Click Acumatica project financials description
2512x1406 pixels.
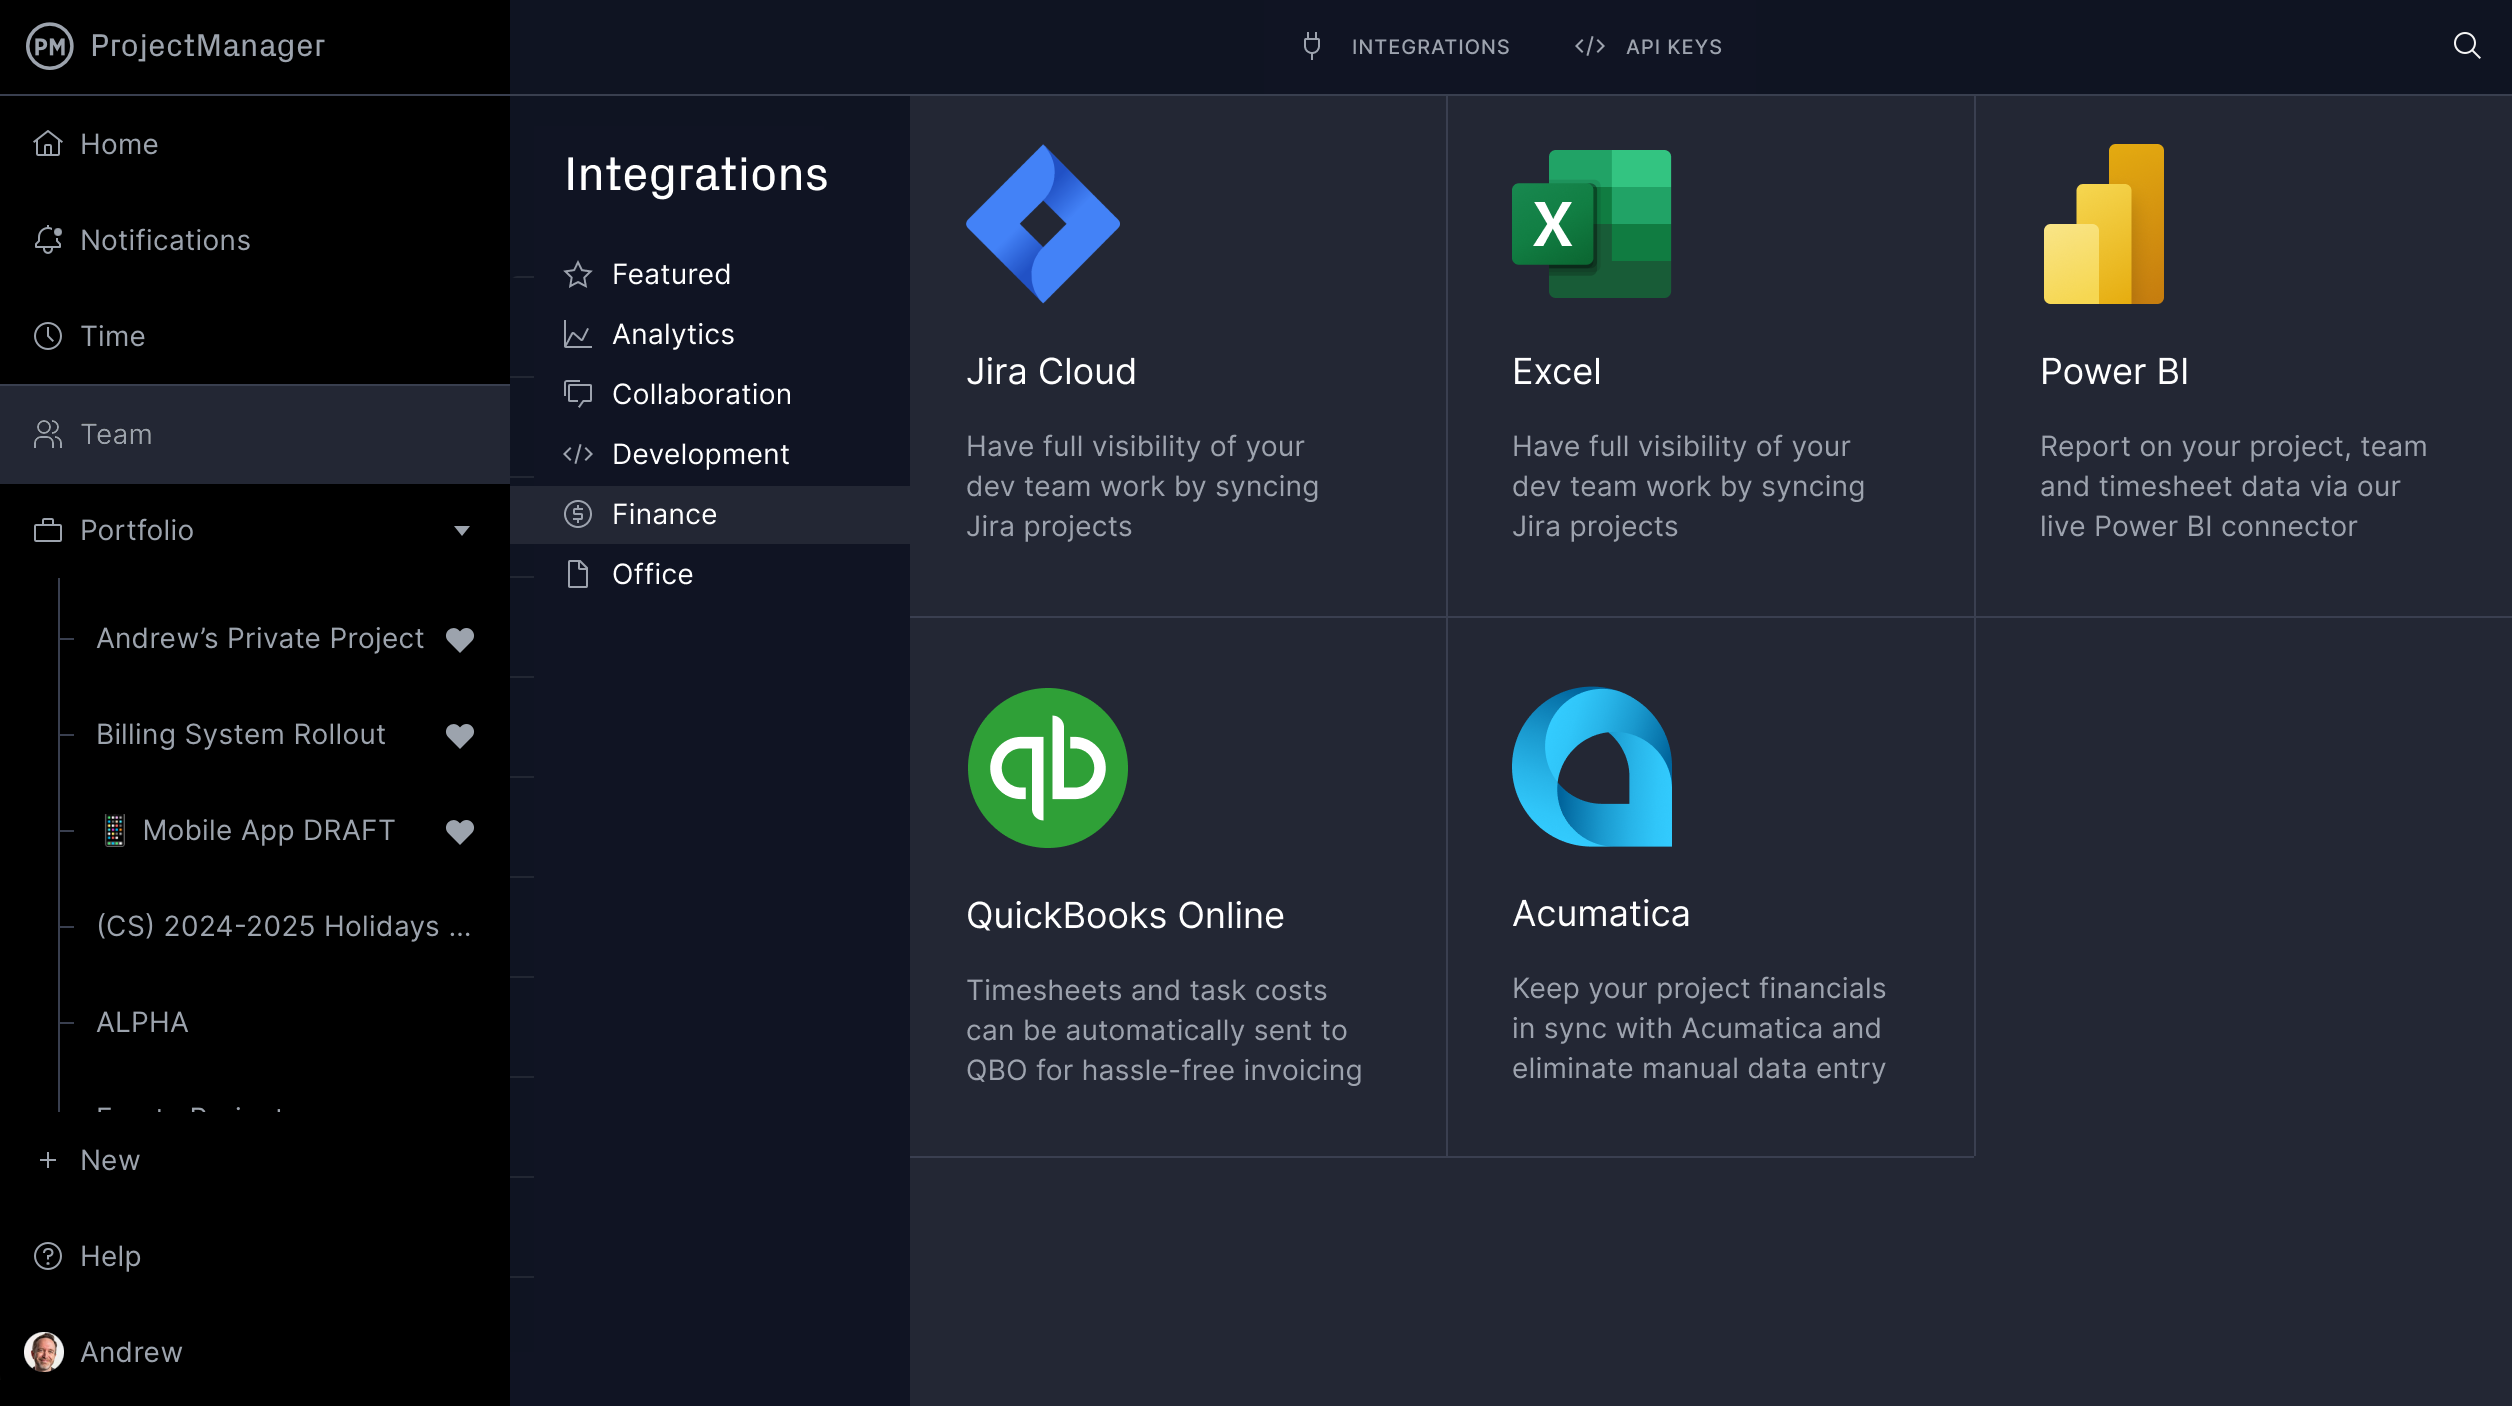[x=1699, y=1028]
